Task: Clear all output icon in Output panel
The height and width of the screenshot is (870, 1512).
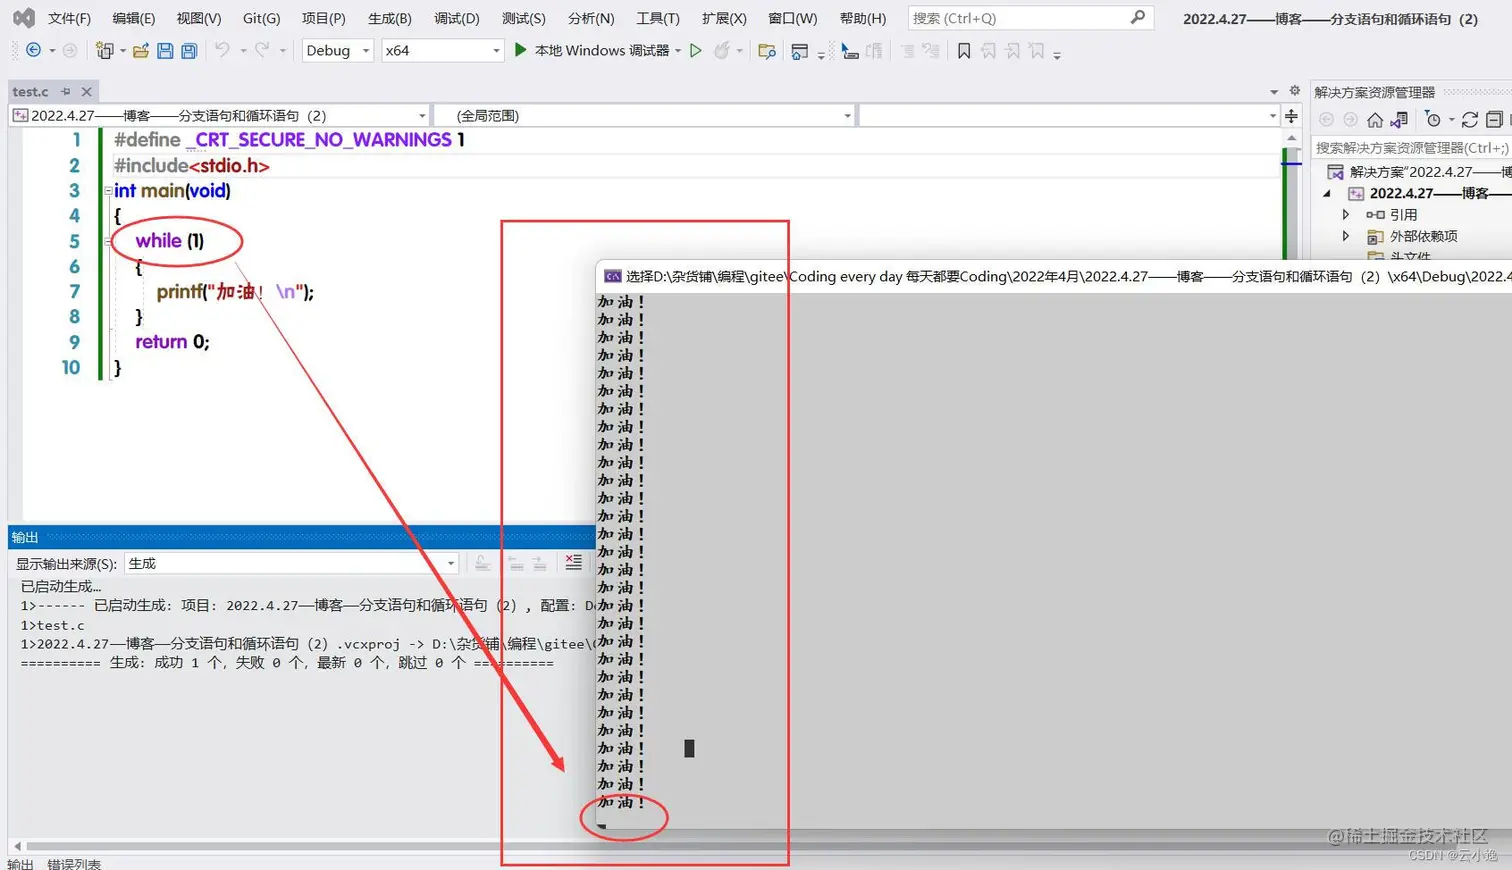Action: pos(573,563)
